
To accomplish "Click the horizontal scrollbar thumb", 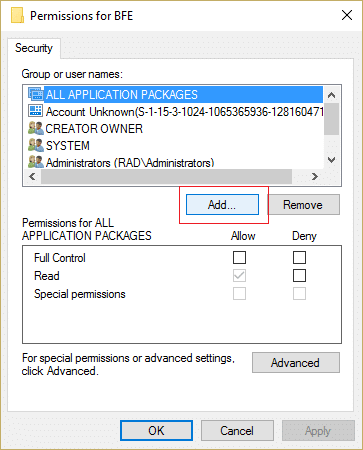I will tap(166, 176).
